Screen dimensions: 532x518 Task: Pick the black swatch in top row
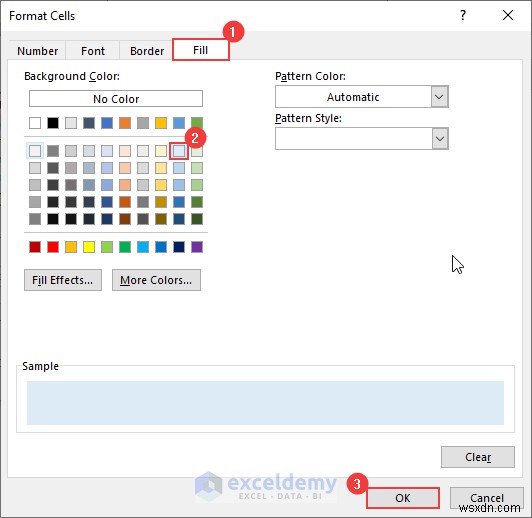click(53, 123)
